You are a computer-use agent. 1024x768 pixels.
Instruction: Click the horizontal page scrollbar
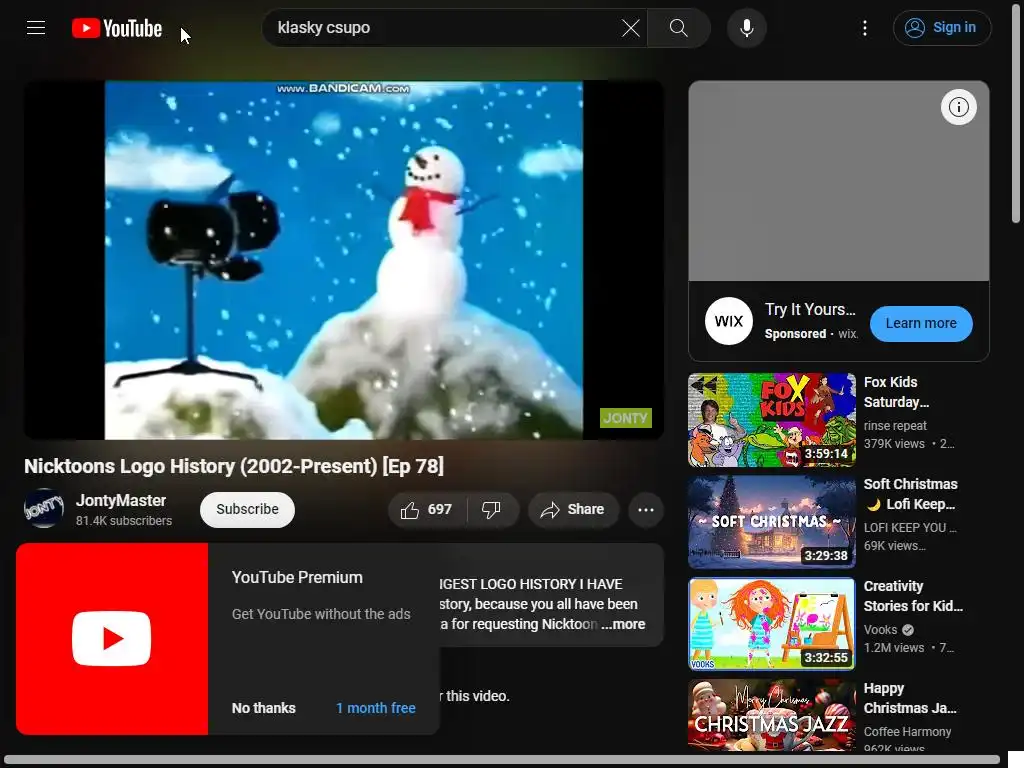pos(500,761)
